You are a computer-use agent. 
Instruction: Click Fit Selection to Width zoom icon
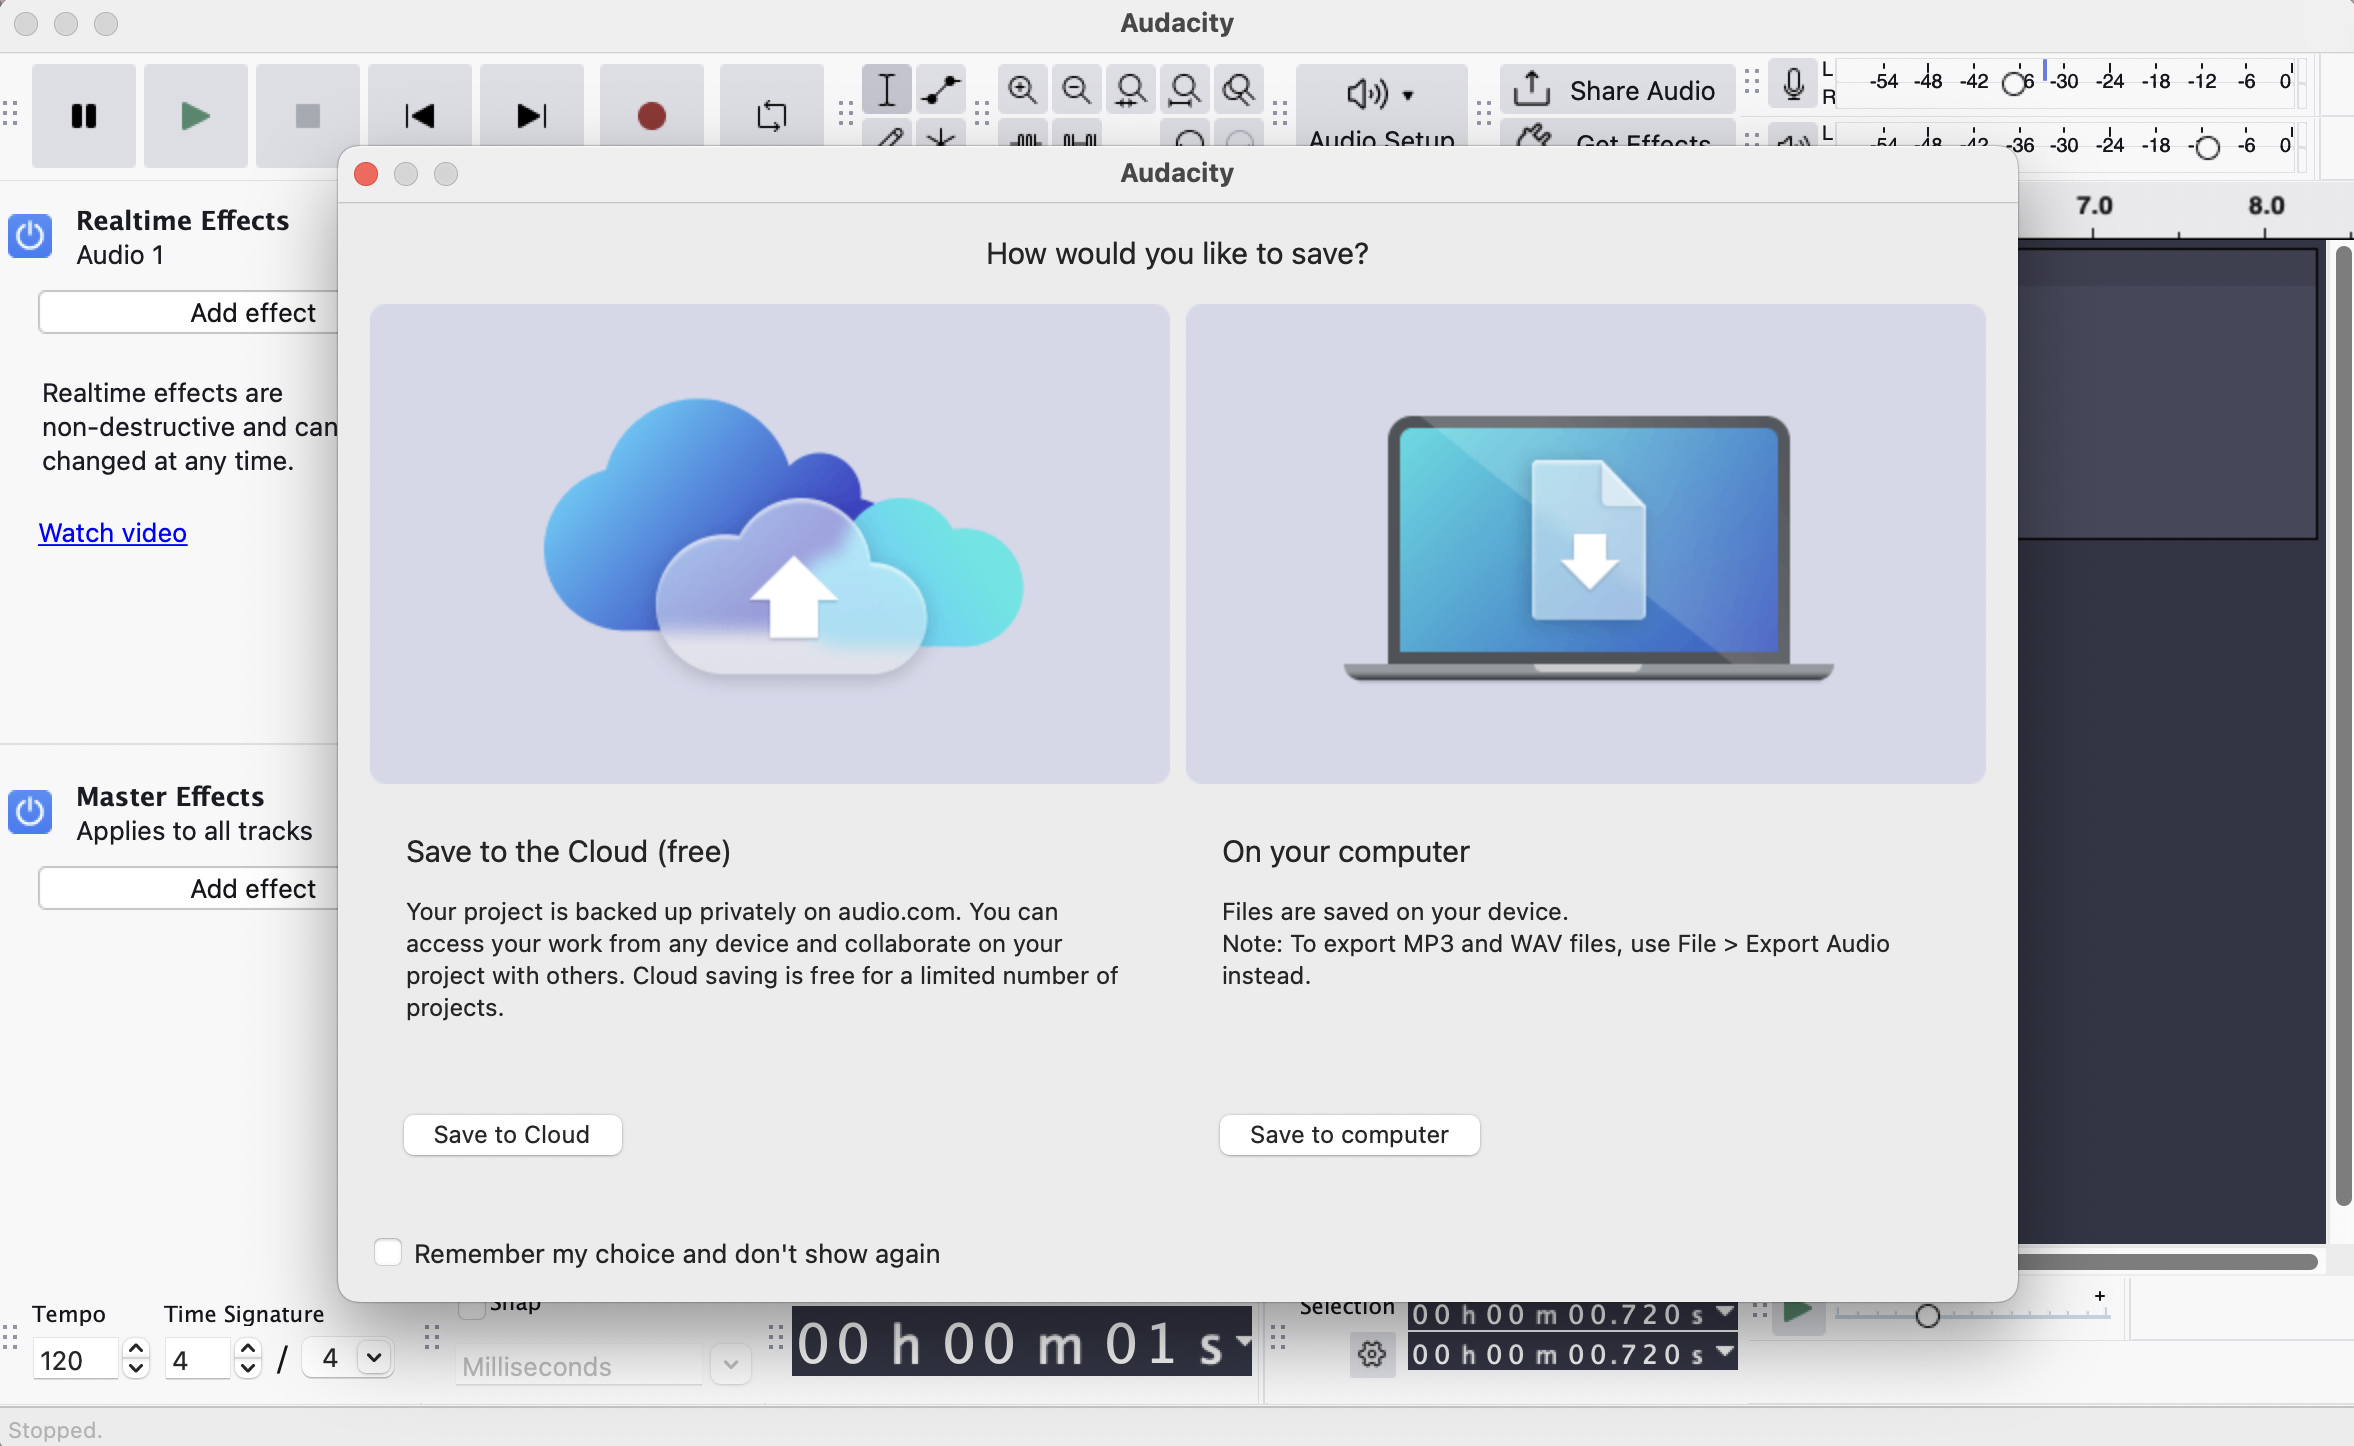(x=1131, y=90)
